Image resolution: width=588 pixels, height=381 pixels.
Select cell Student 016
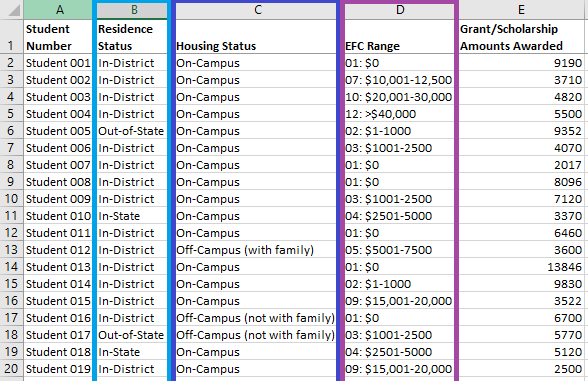point(58,318)
